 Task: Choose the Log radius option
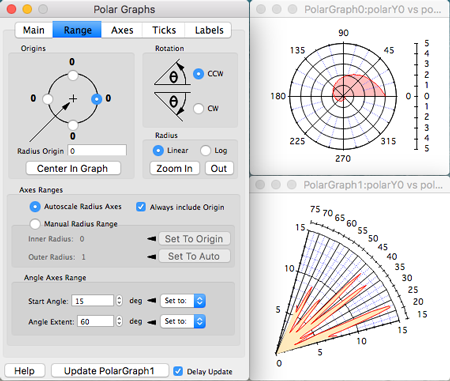pyautogui.click(x=205, y=150)
